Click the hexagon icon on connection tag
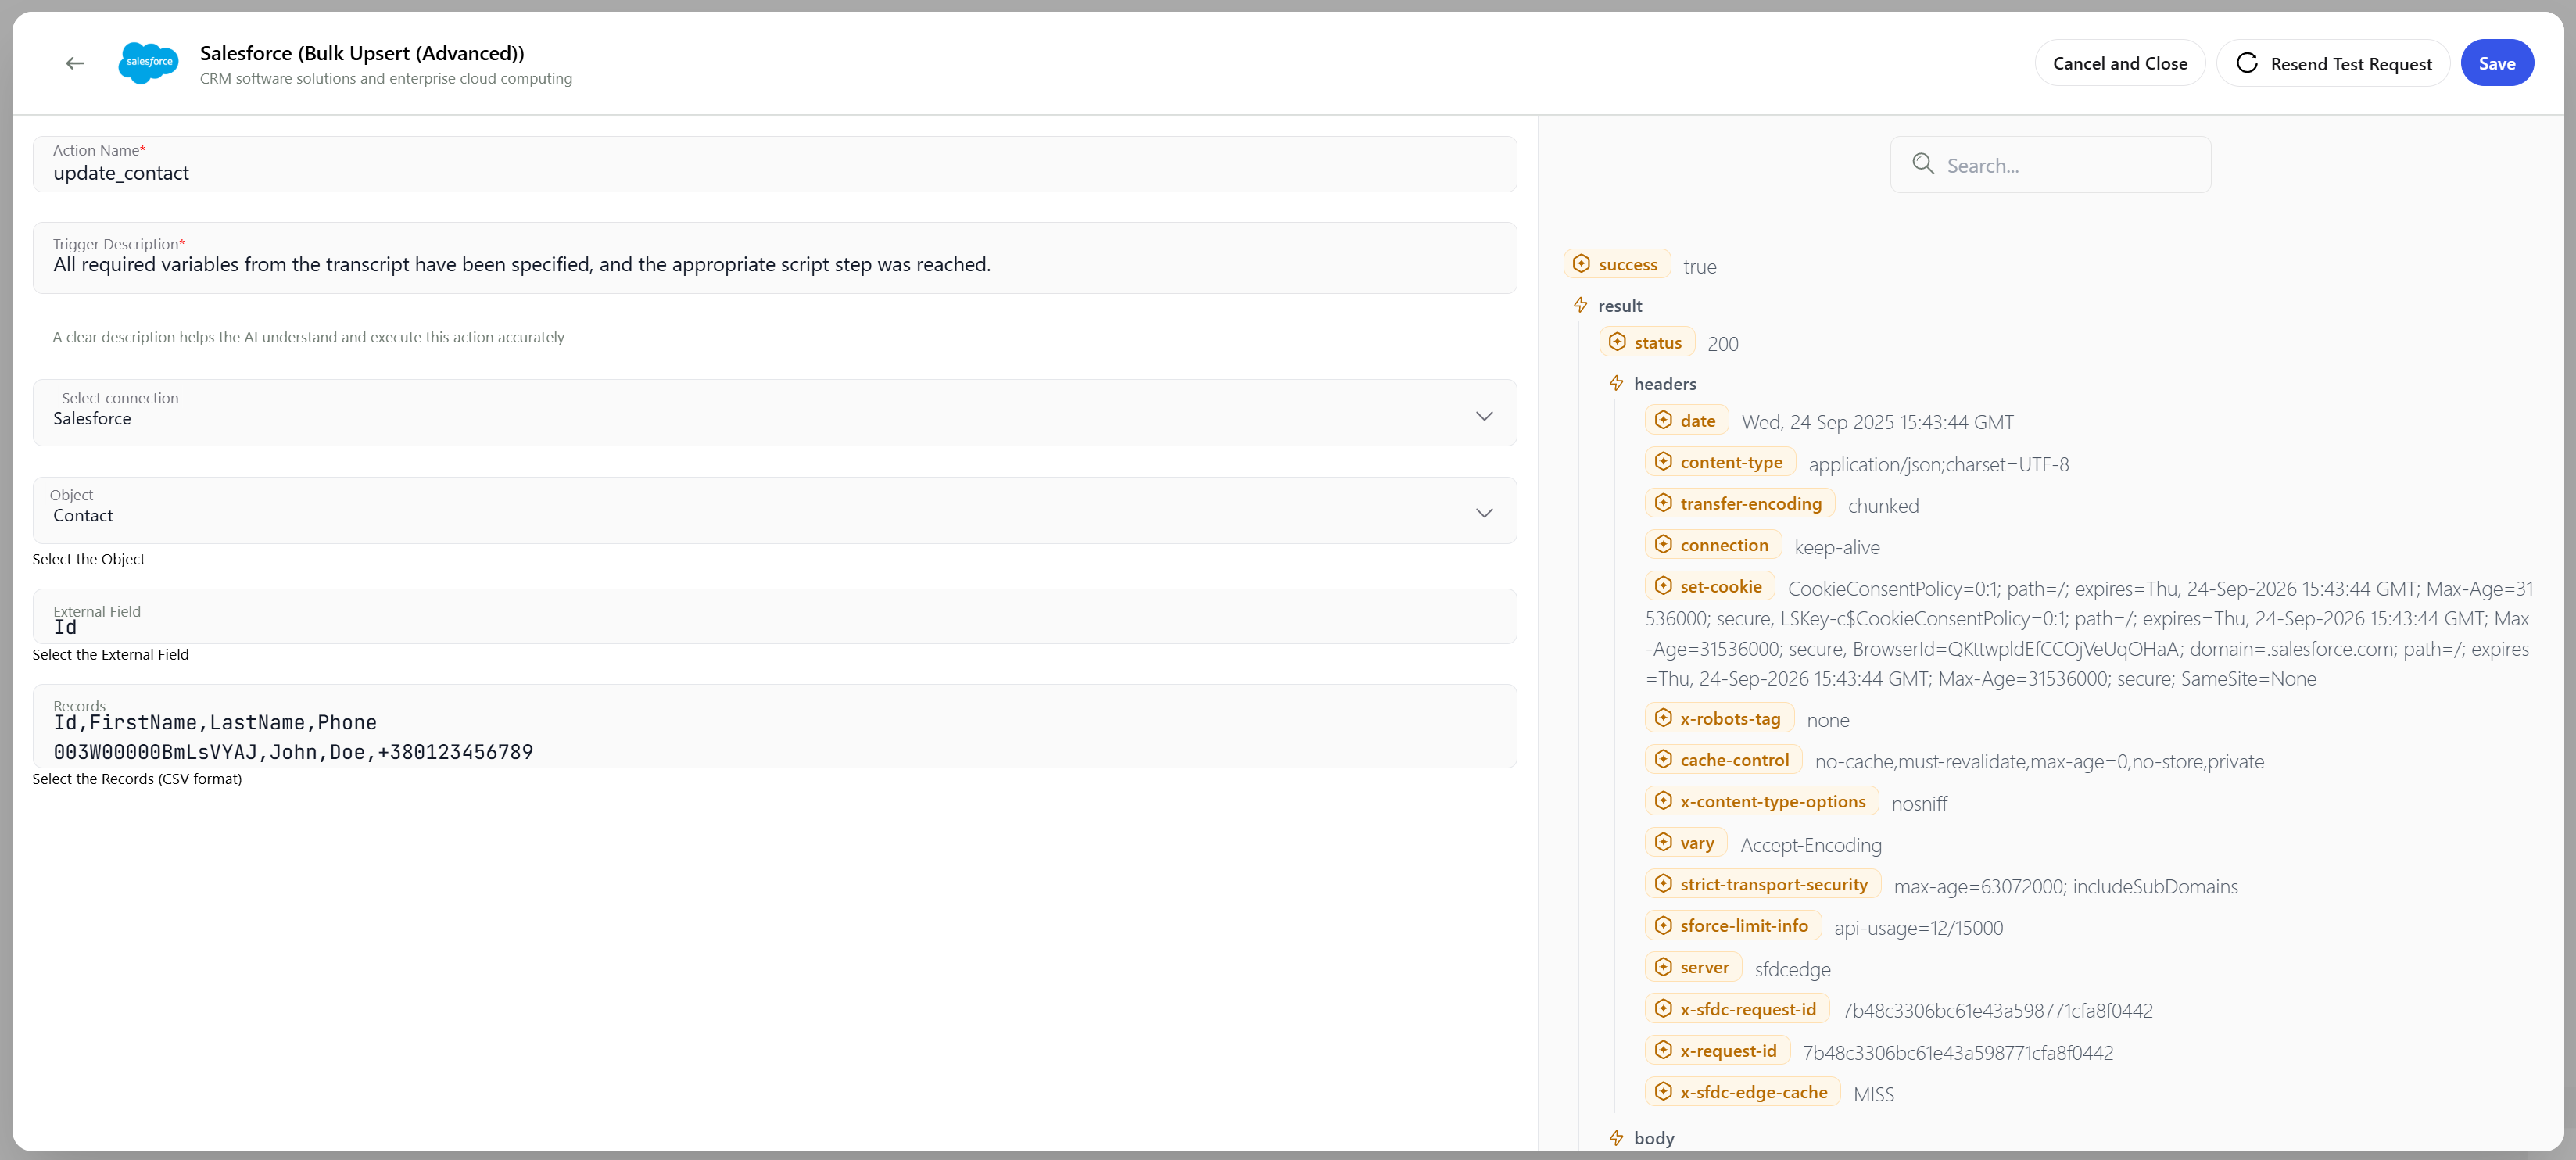The width and height of the screenshot is (2576, 1160). [1663, 545]
